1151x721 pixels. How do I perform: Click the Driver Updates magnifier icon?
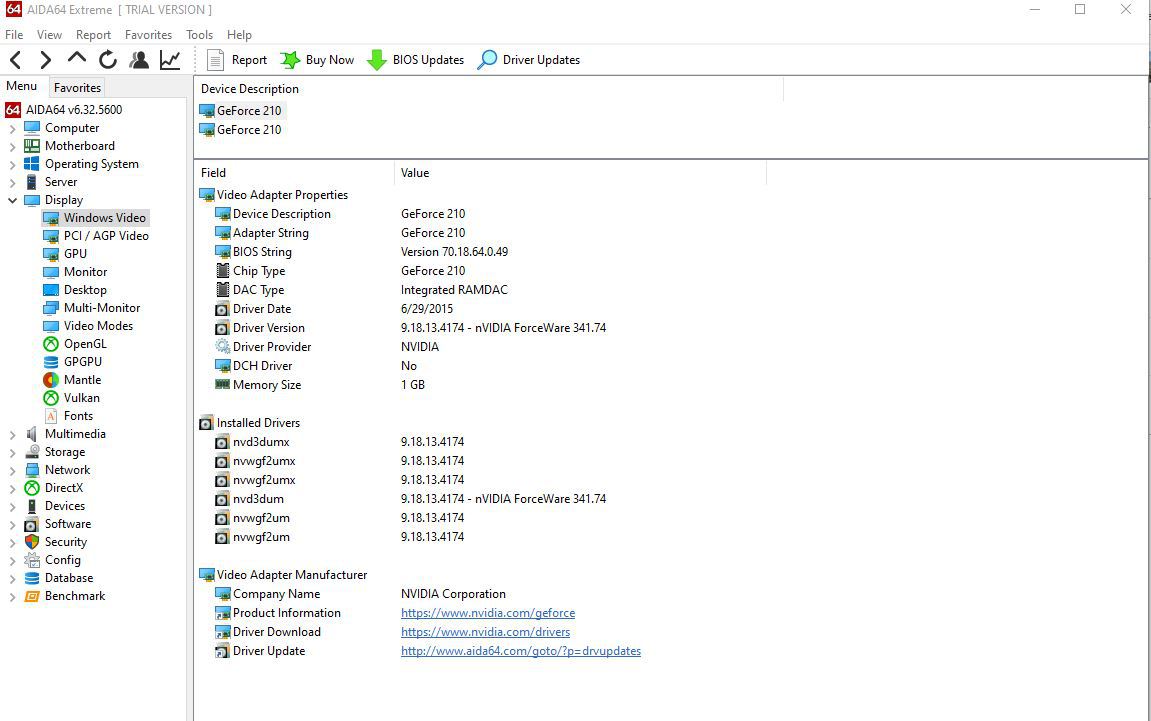pyautogui.click(x=487, y=59)
